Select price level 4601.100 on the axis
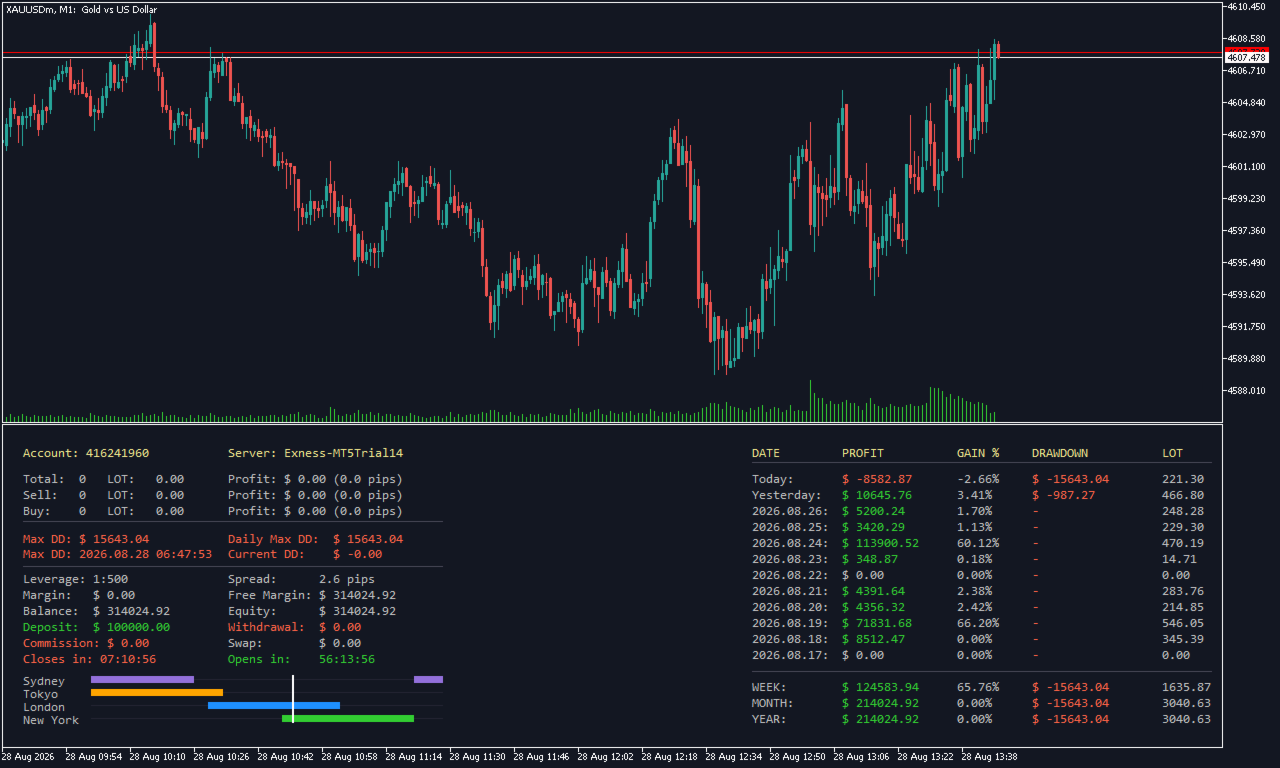This screenshot has width=1280, height=768. pyautogui.click(x=1246, y=167)
